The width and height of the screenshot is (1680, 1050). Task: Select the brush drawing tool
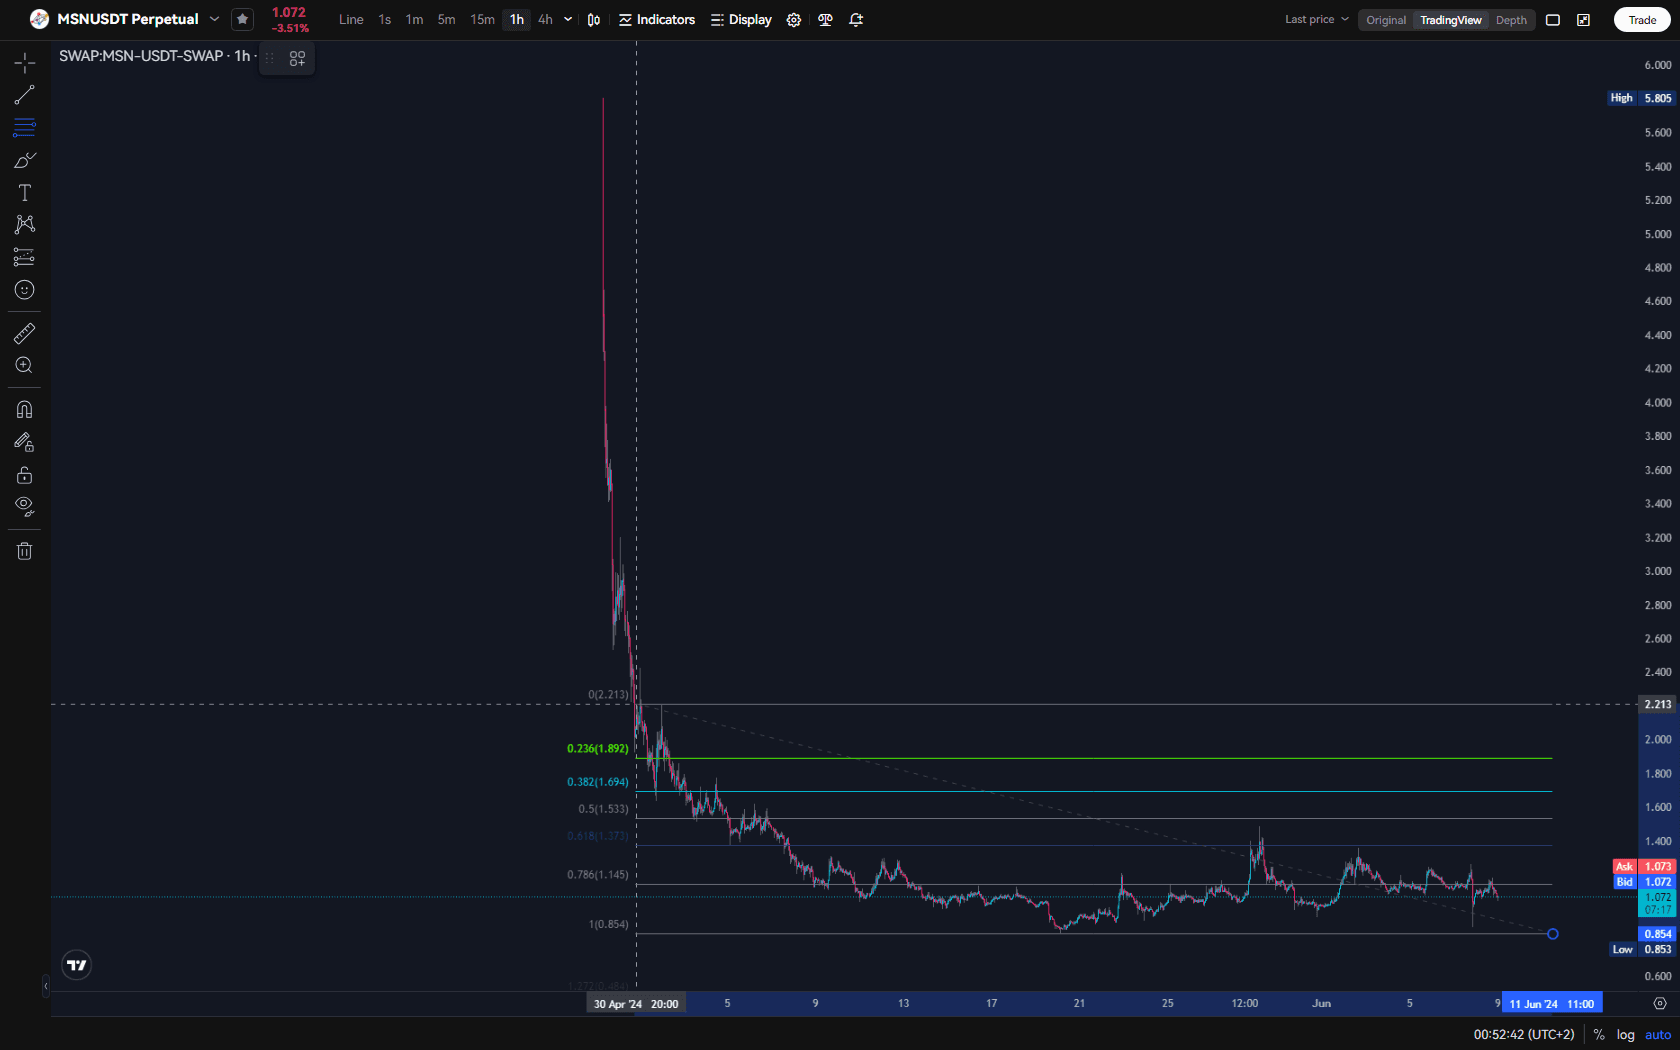pos(25,160)
